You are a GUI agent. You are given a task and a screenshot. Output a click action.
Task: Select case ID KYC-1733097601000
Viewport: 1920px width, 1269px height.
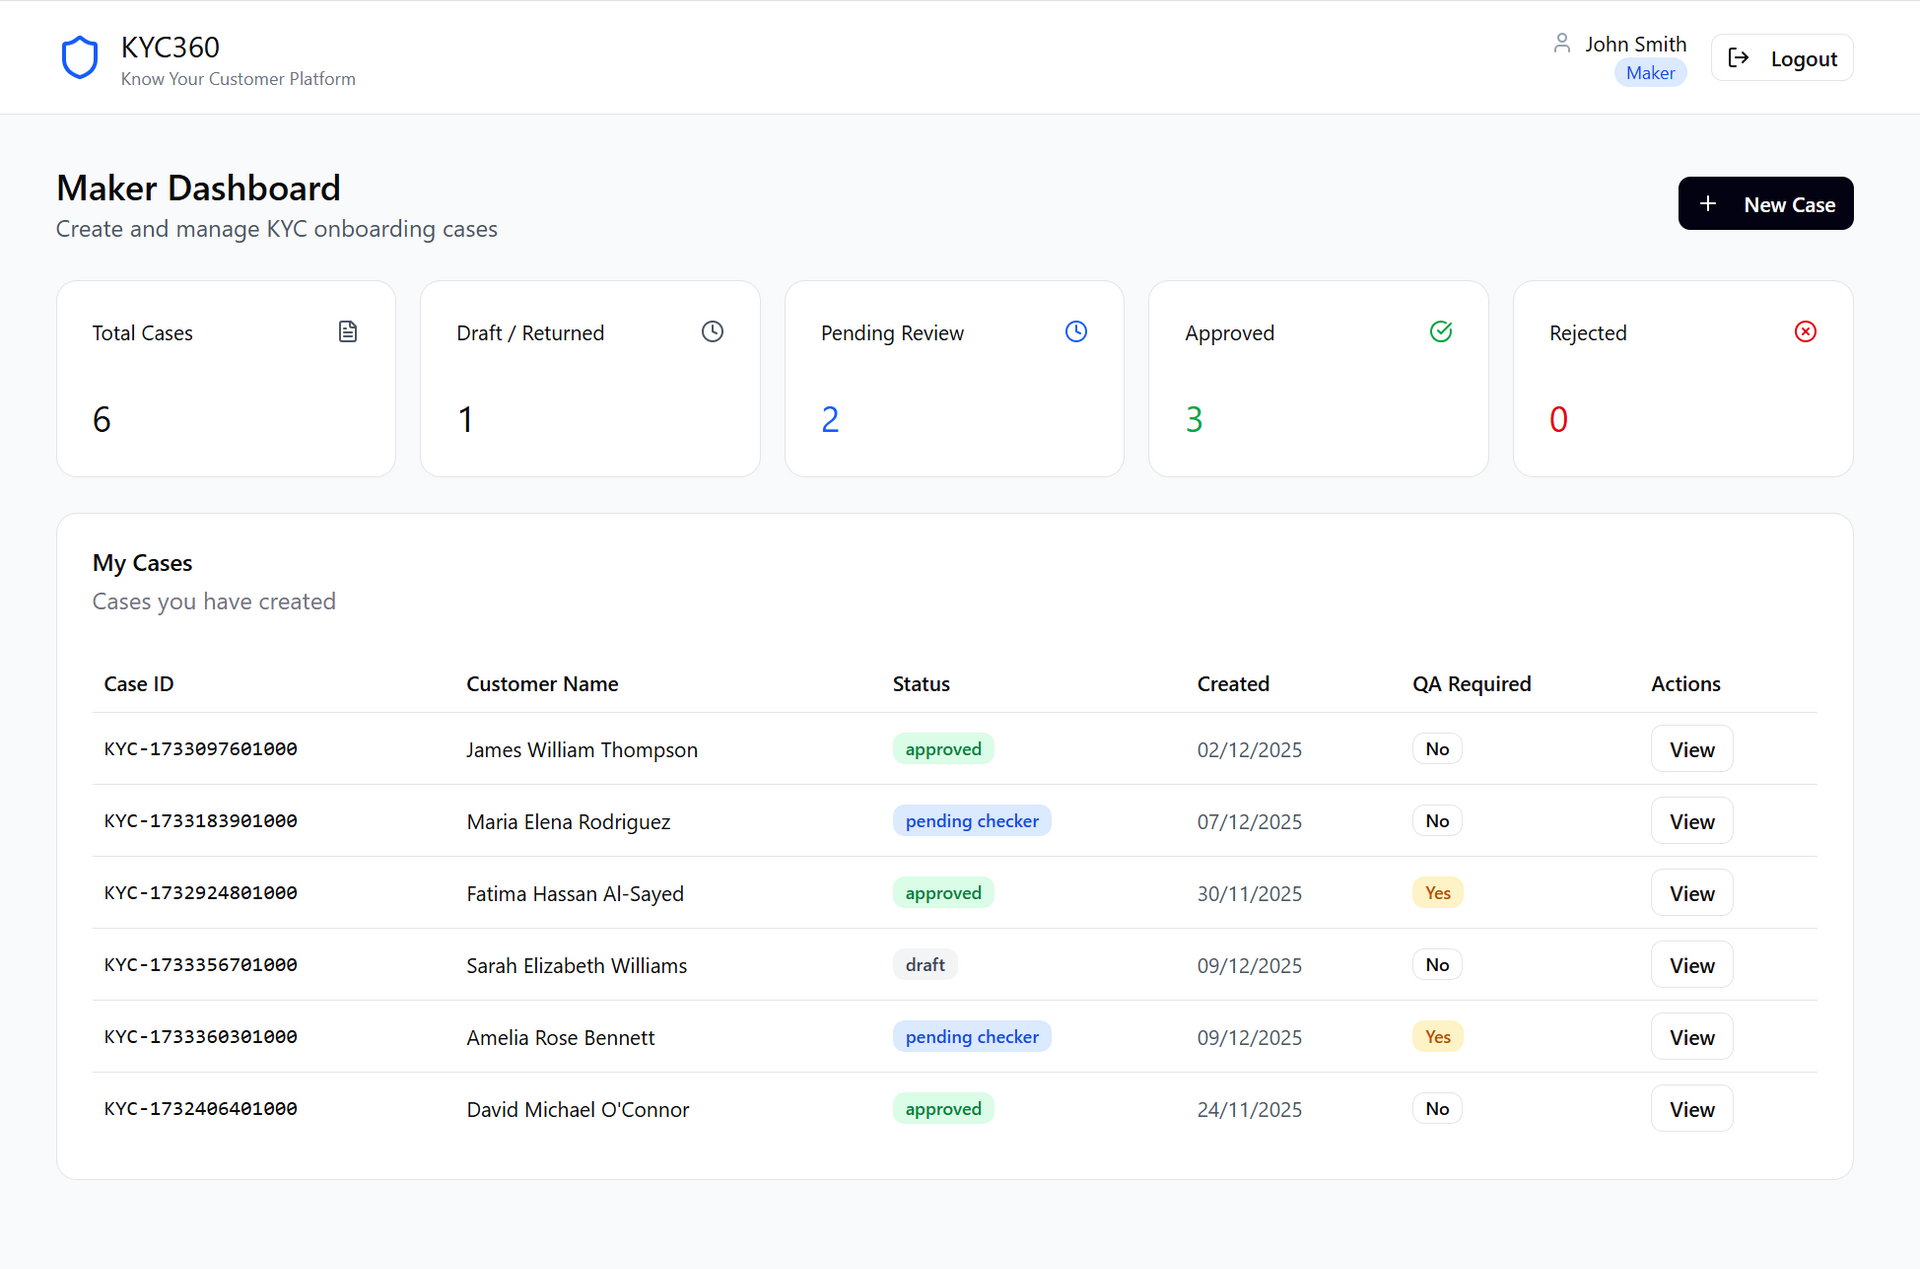tap(201, 749)
